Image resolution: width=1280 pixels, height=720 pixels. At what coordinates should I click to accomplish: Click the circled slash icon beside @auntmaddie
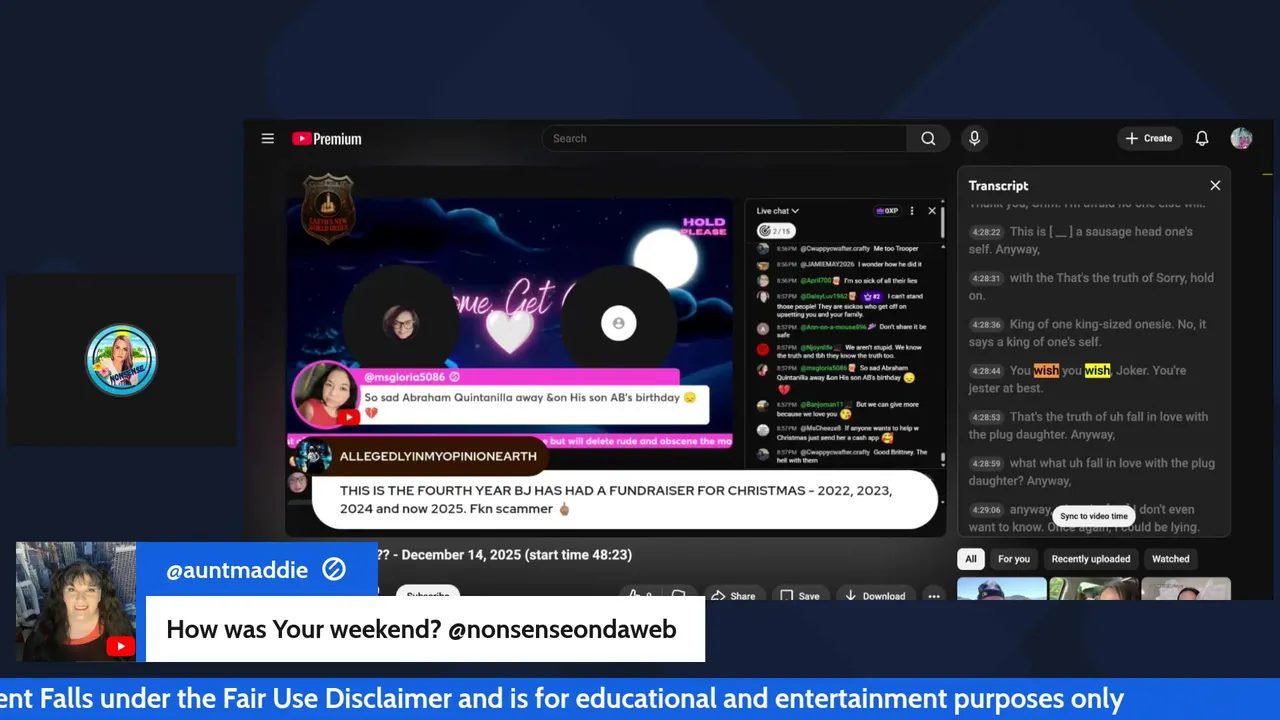(x=334, y=570)
